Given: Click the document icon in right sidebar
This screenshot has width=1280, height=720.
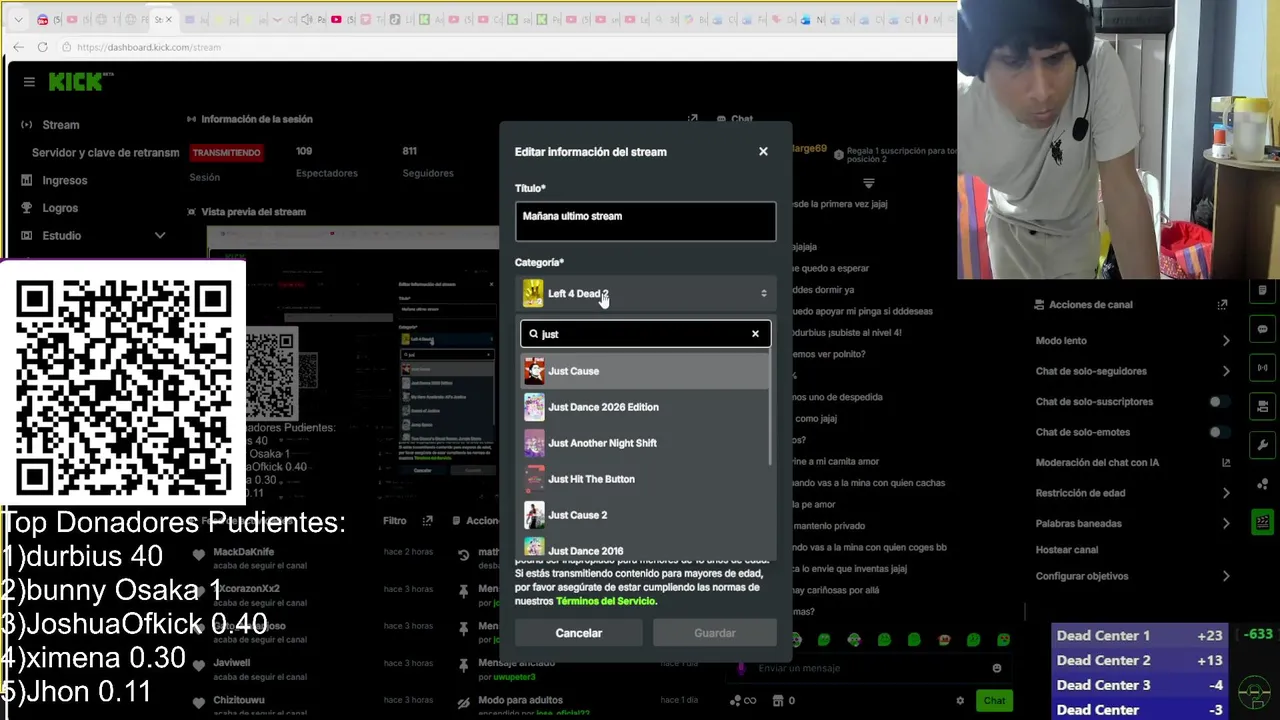Looking at the screenshot, I should pos(1262,290).
